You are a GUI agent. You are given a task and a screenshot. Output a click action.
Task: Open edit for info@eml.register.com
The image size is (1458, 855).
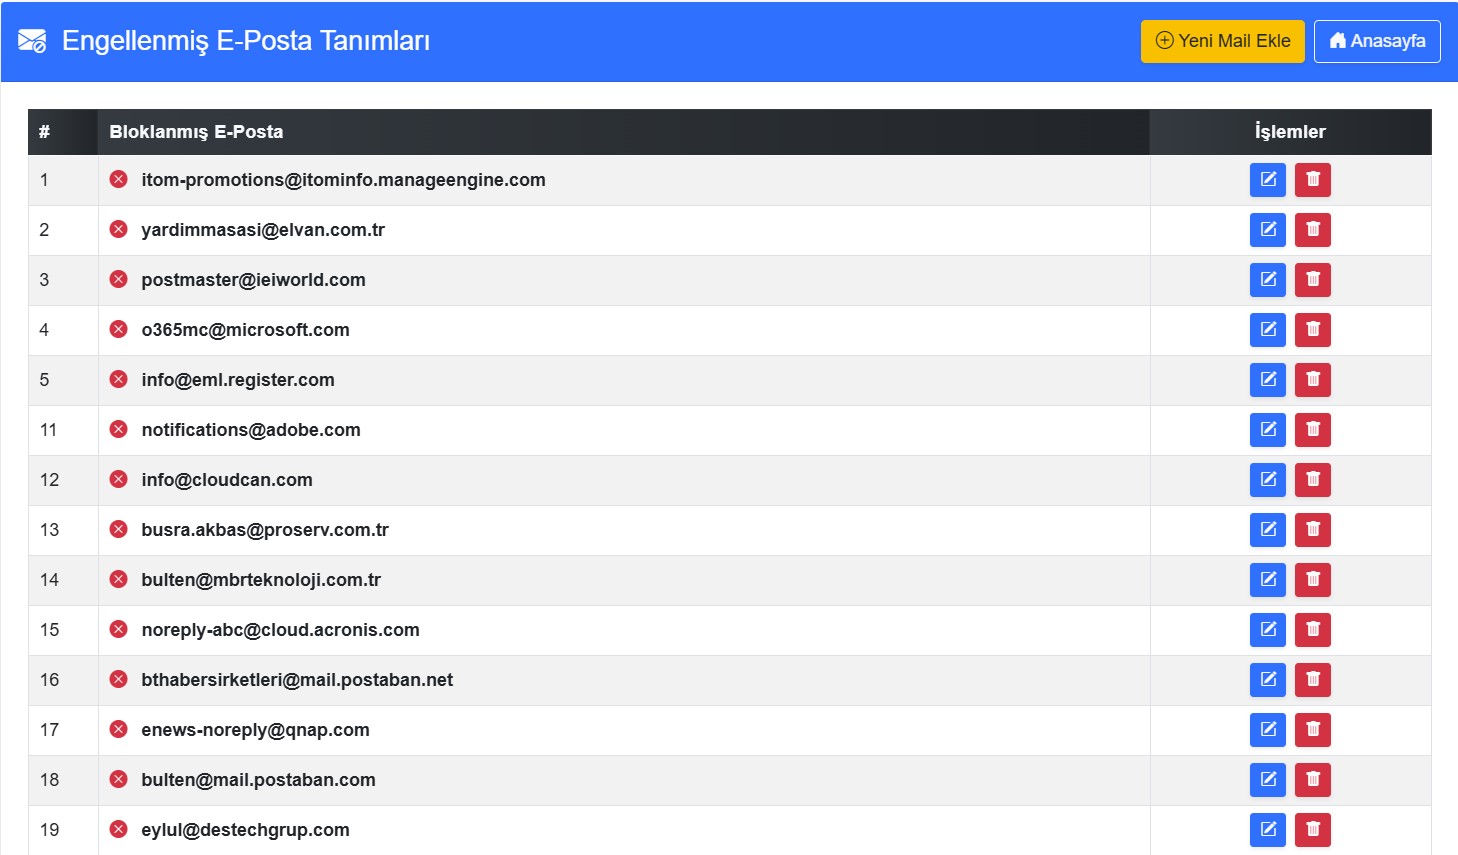click(1267, 380)
